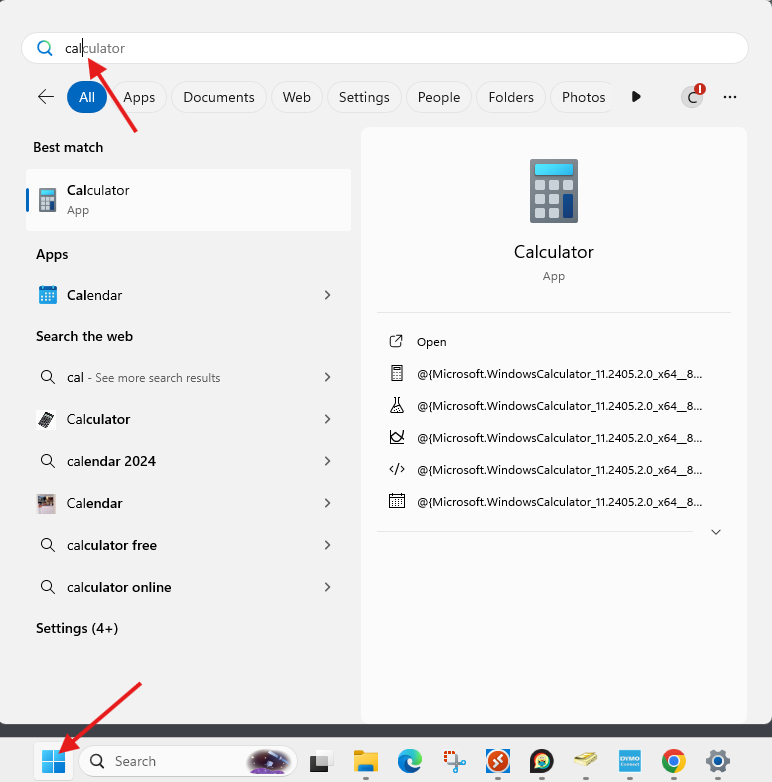Screen dimensions: 772x782
Task: Open File Explorer from taskbar
Action: pyautogui.click(x=366, y=761)
